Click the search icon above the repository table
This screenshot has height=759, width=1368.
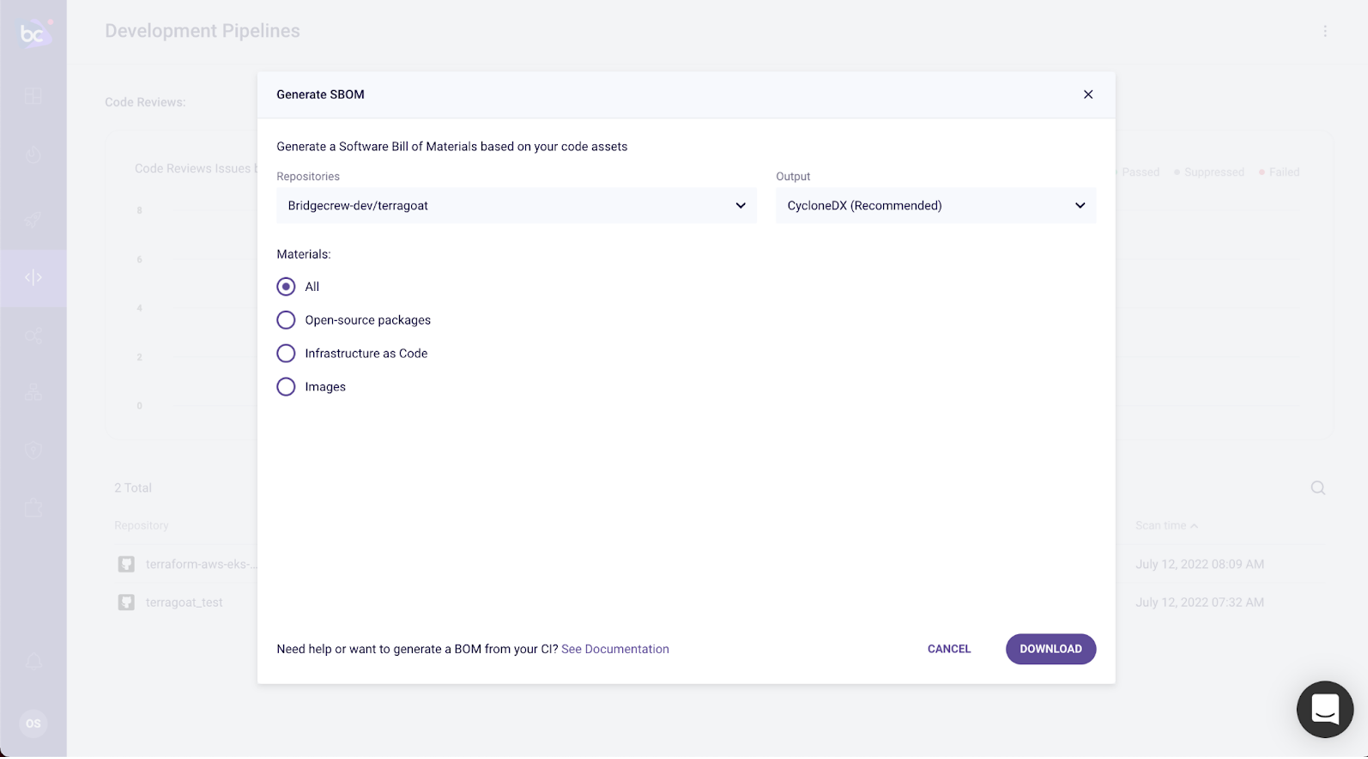[1318, 488]
